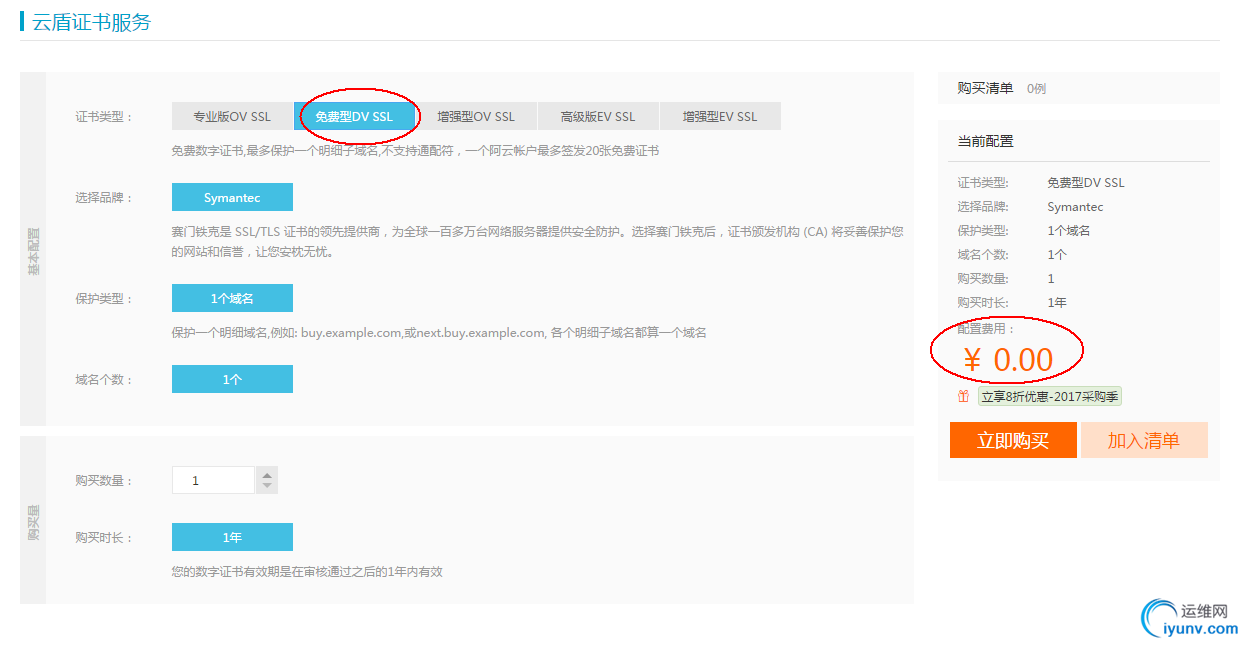1244x645 pixels.
Task: Click 域名个数 label in basic config
Action: point(104,380)
